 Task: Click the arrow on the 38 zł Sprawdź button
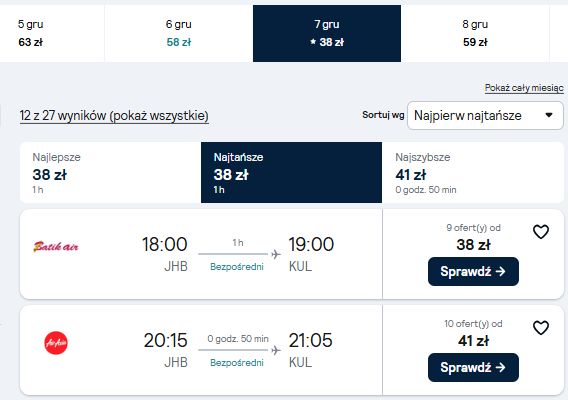pyautogui.click(x=501, y=271)
